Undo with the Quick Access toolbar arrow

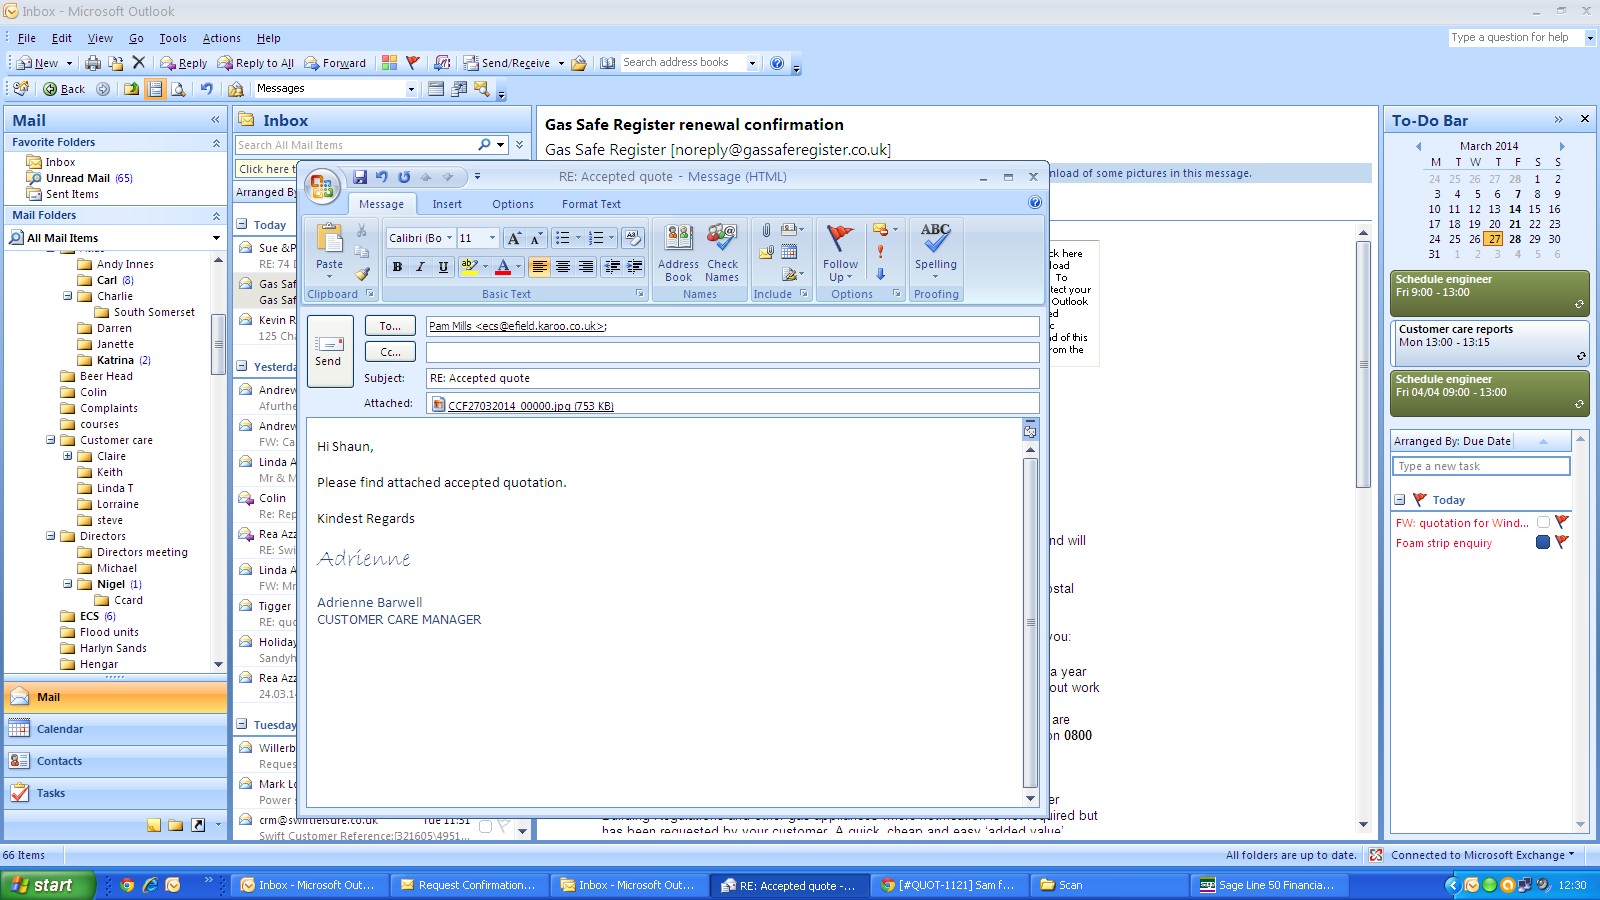(x=382, y=177)
